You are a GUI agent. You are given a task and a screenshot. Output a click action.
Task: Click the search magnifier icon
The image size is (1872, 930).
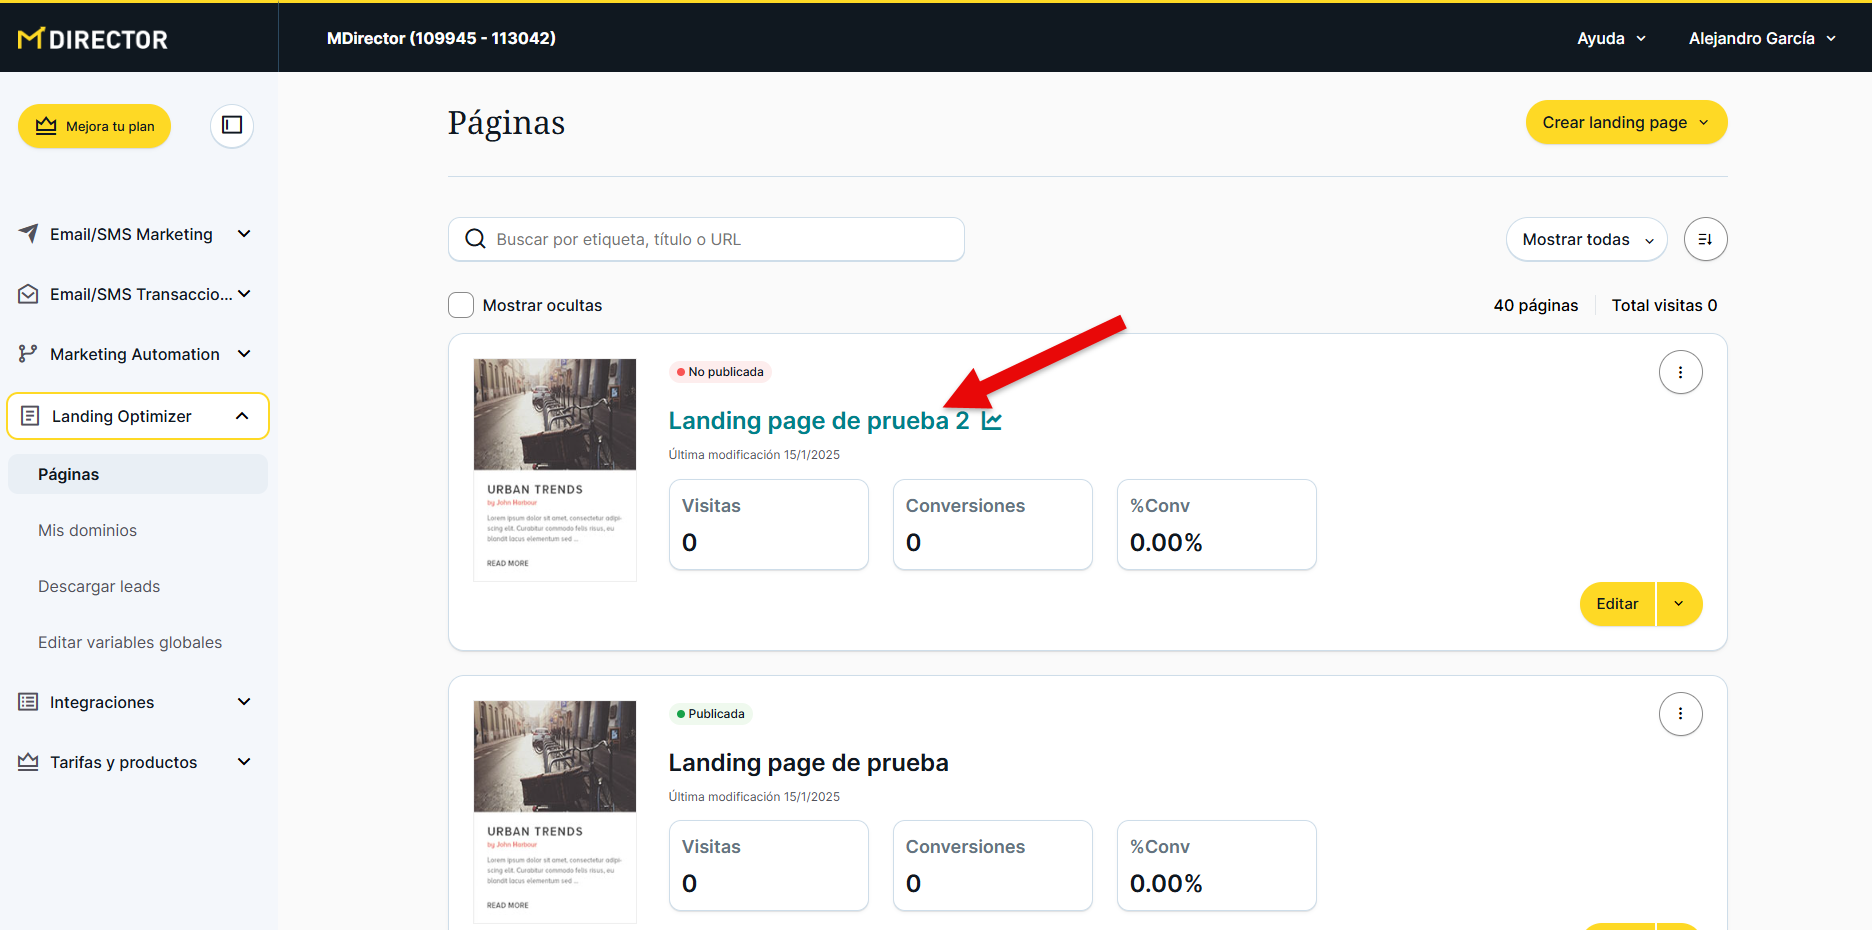click(x=476, y=239)
